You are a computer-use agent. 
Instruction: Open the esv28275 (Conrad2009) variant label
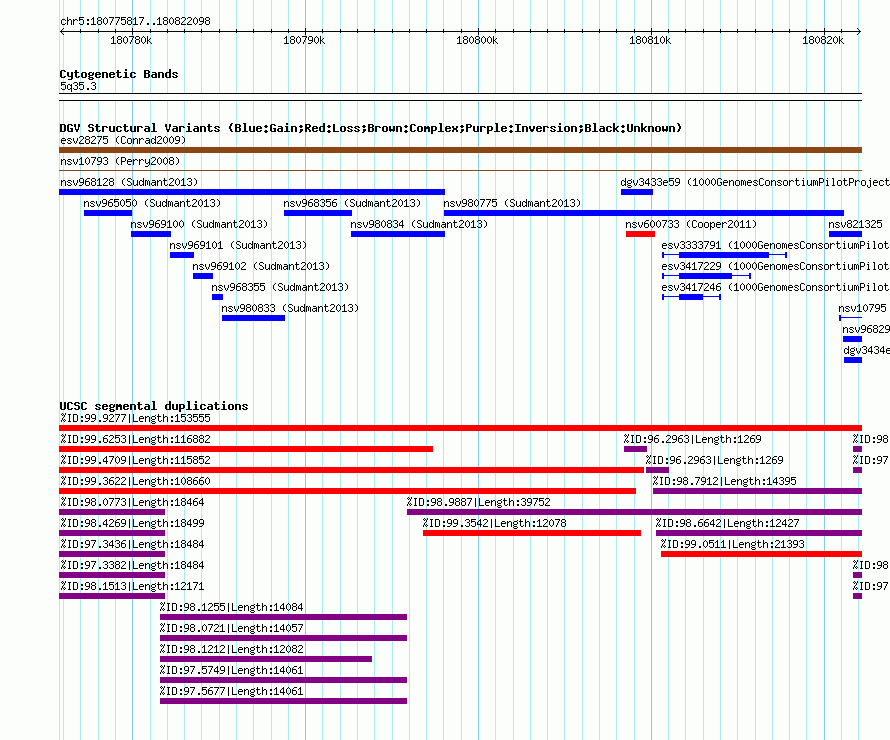pyautogui.click(x=123, y=140)
